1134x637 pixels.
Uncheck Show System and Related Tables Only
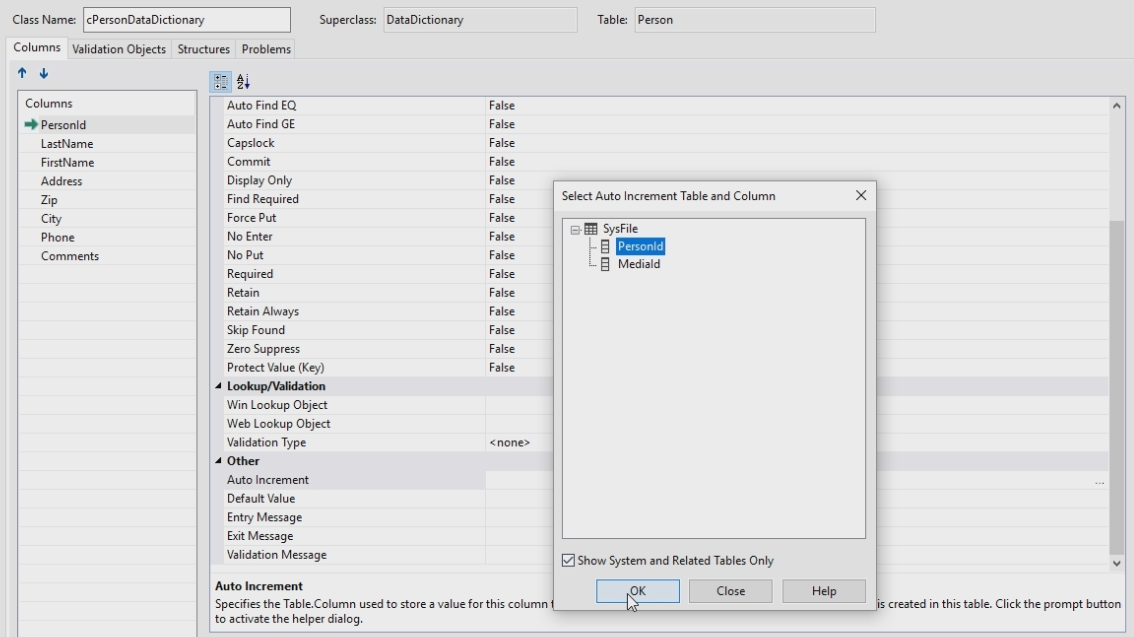click(569, 561)
